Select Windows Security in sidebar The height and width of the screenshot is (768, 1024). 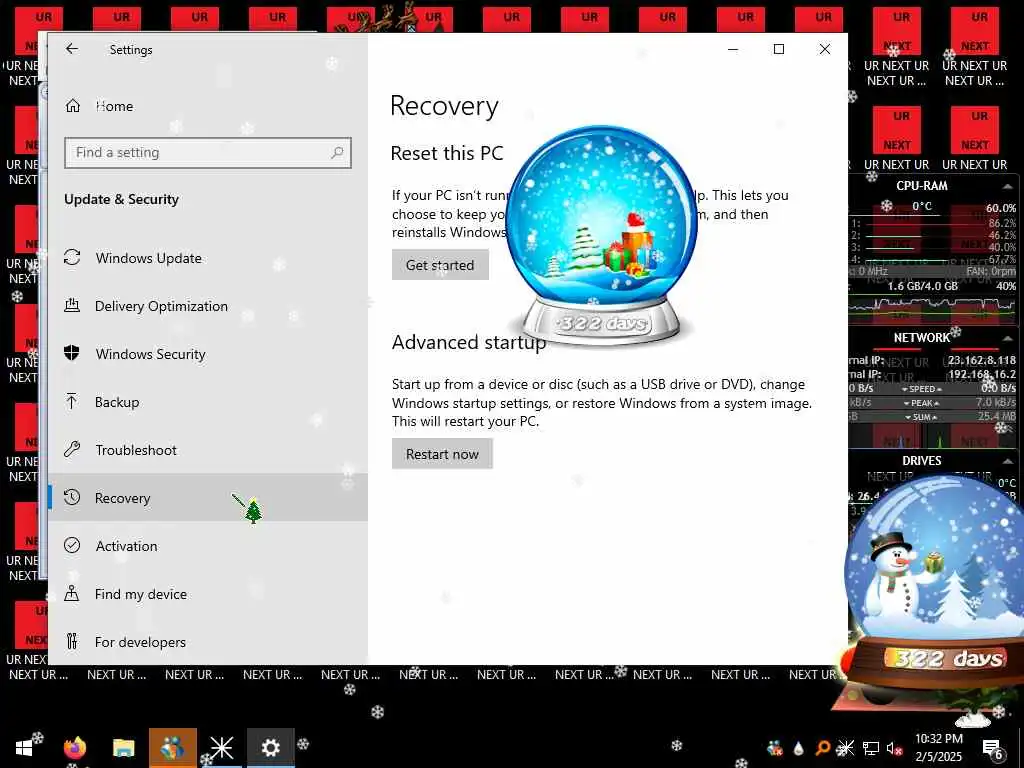tap(208, 354)
